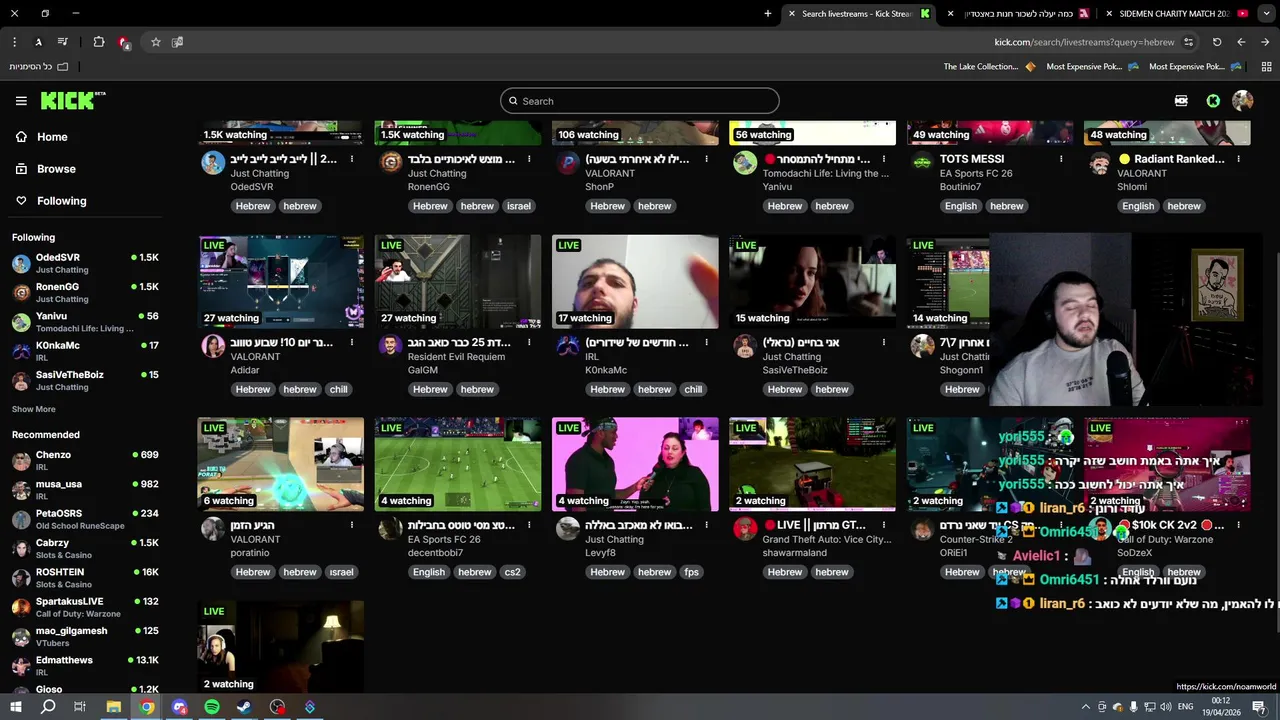Click the ENG language indicator in tray

[1186, 707]
